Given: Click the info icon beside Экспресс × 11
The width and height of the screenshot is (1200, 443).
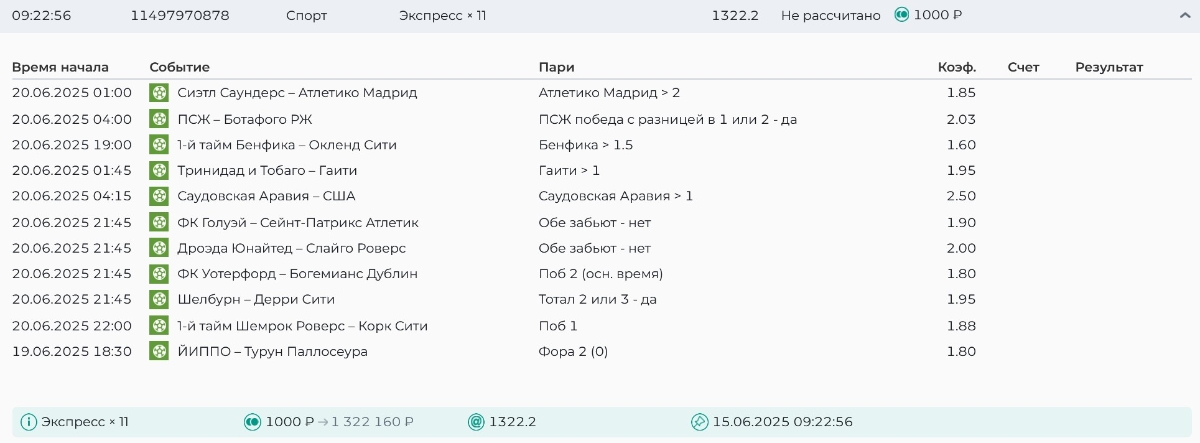Looking at the screenshot, I should coord(28,422).
